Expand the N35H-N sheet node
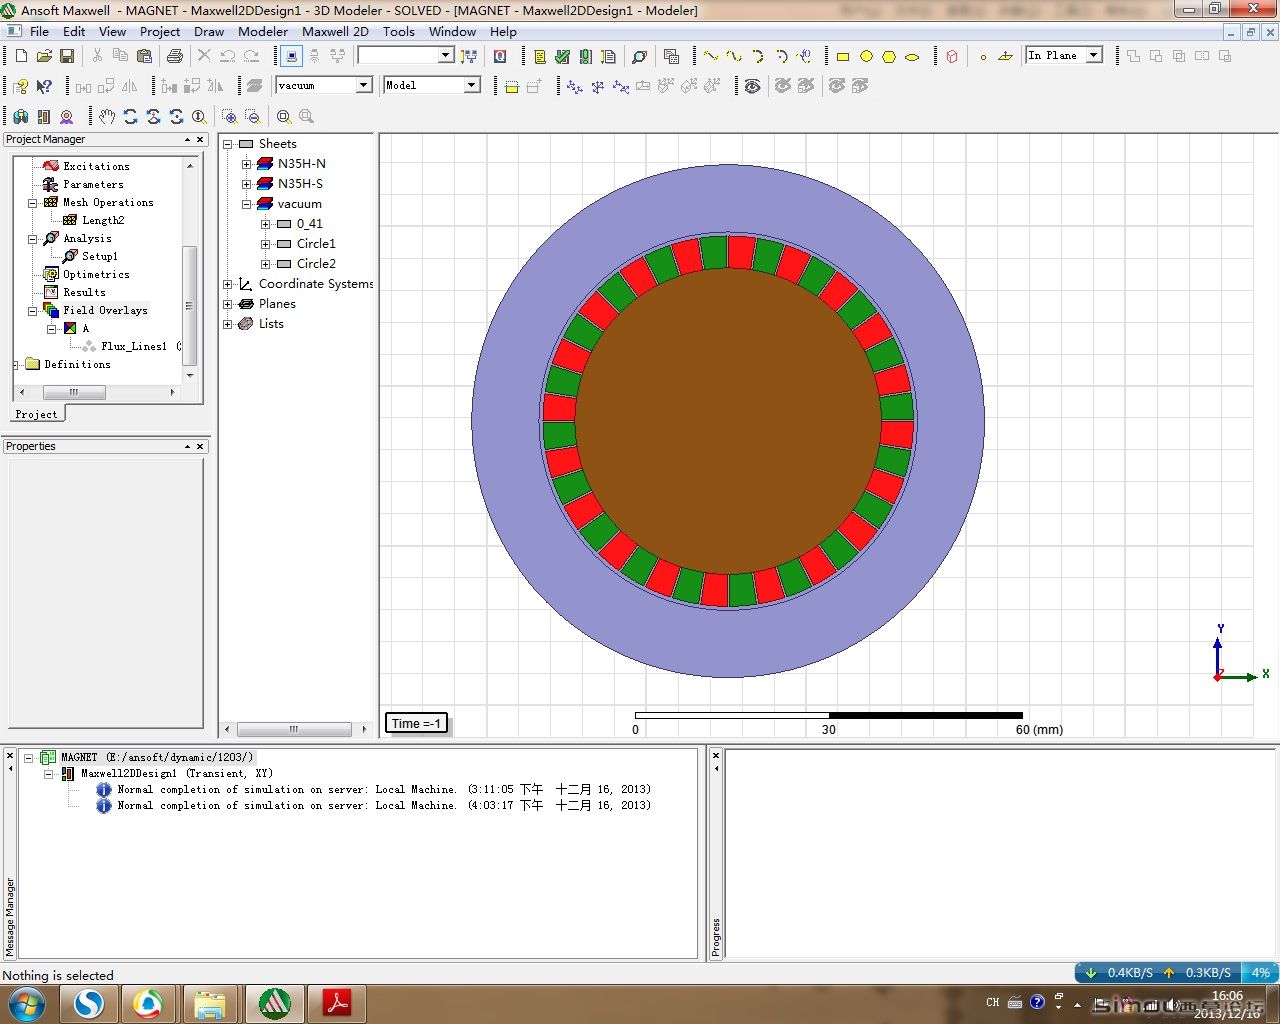 (247, 164)
